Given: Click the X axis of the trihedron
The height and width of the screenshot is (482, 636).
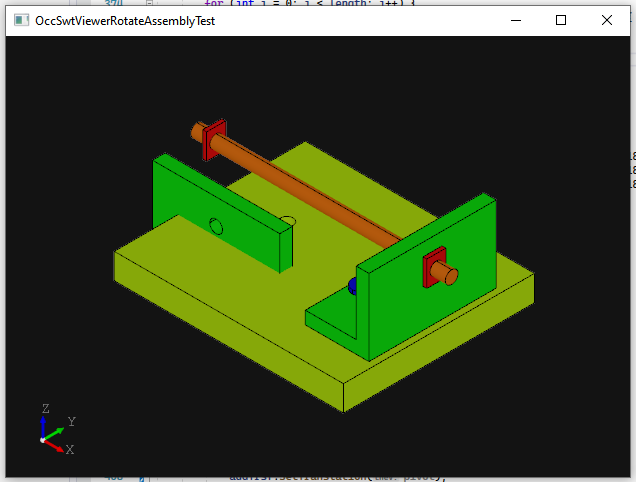Looking at the screenshot, I should [55, 446].
